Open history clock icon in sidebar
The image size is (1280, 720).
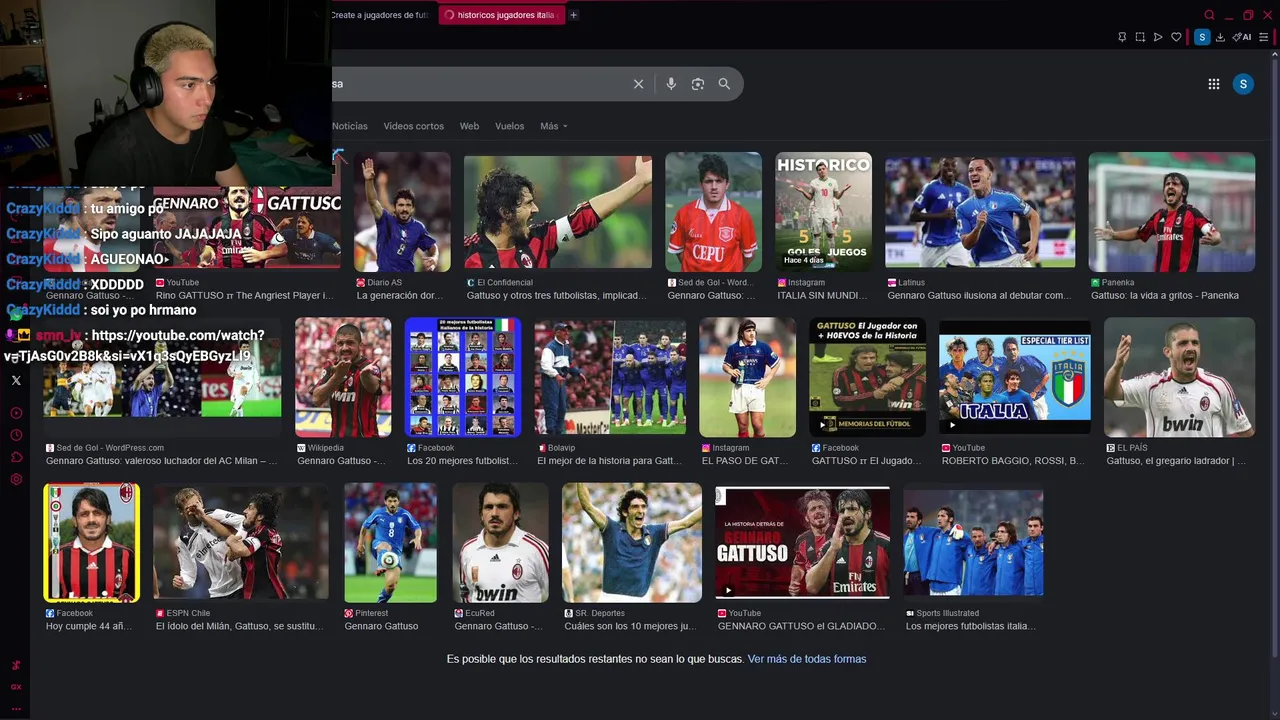16,435
